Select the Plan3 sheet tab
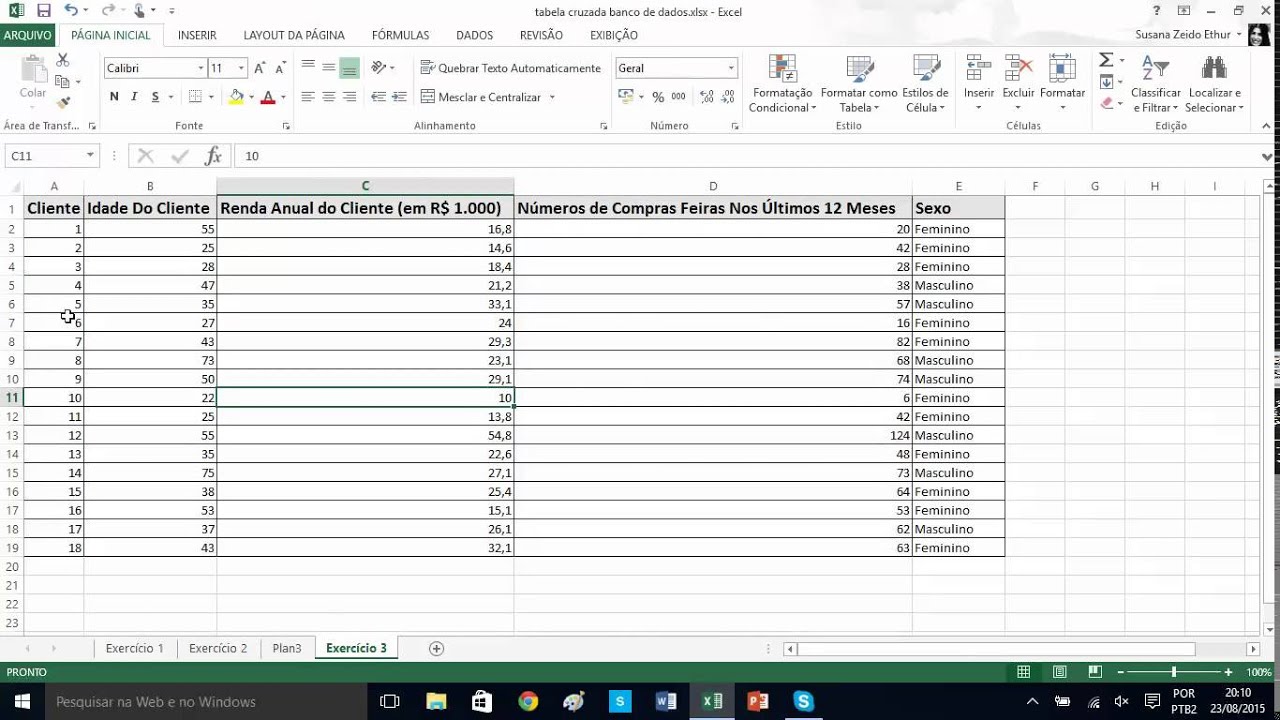The height and width of the screenshot is (720, 1280). pyautogui.click(x=287, y=648)
